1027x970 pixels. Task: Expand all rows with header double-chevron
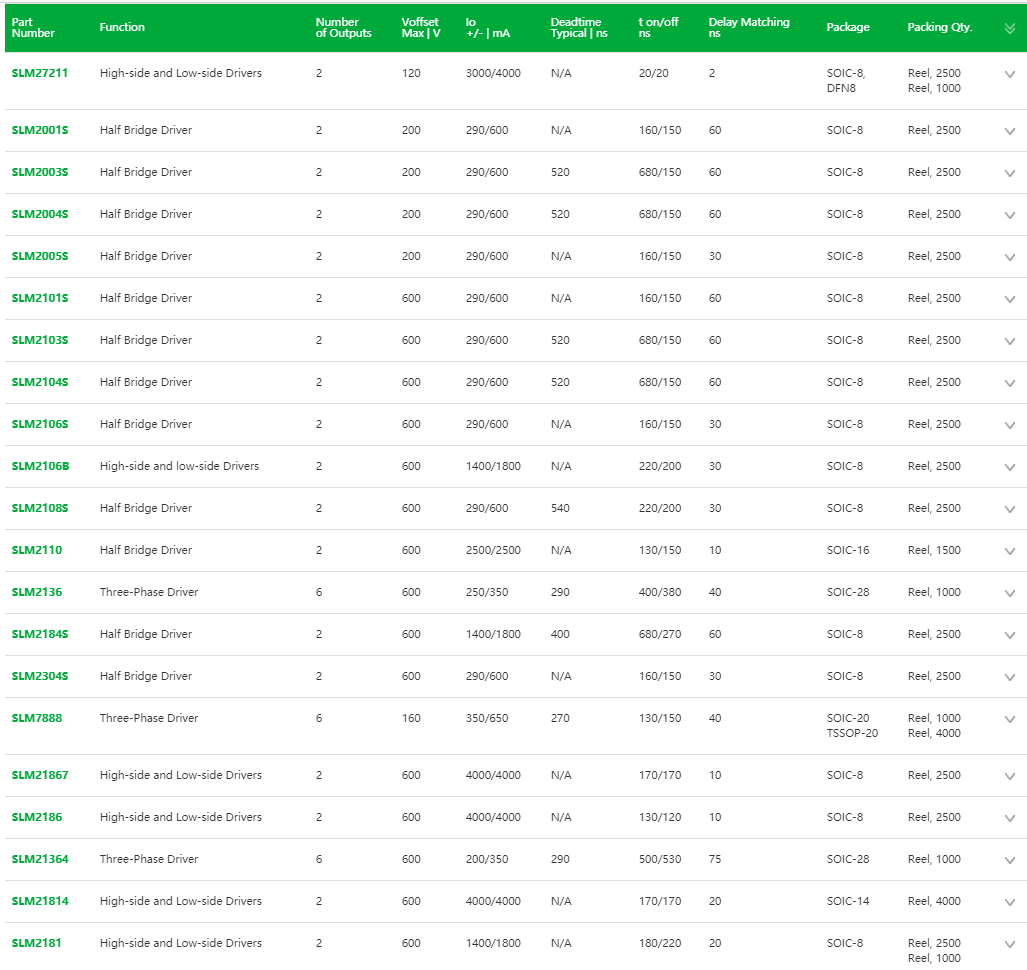point(1009,28)
